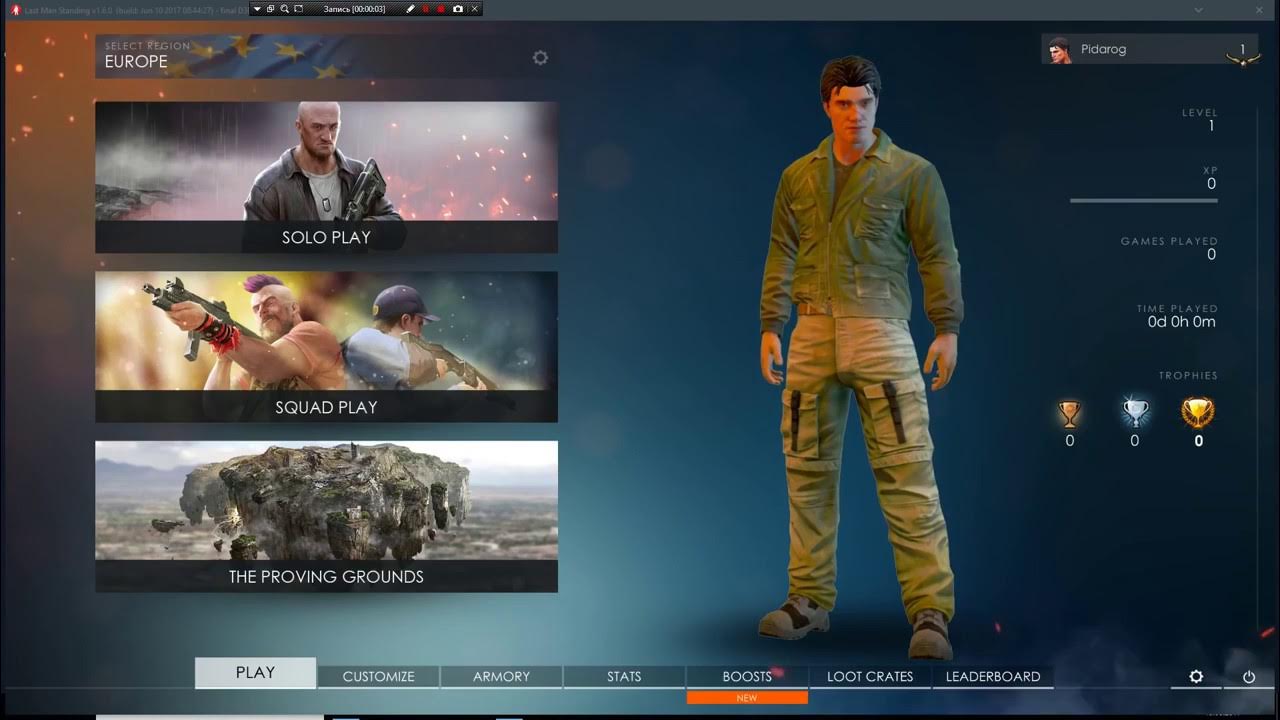This screenshot has height=720, width=1280.
Task: Click the Pidarog username text
Action: coord(1103,49)
